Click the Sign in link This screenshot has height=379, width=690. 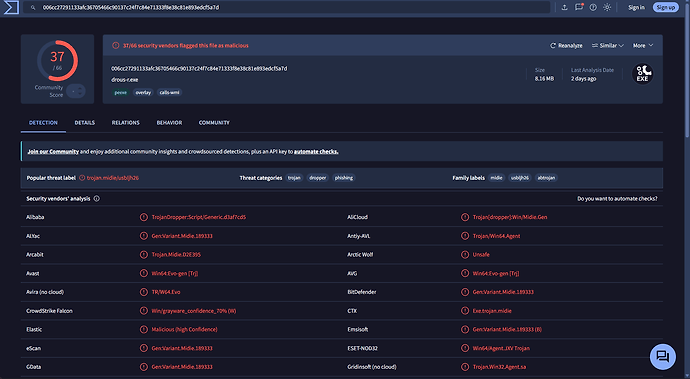636,7
